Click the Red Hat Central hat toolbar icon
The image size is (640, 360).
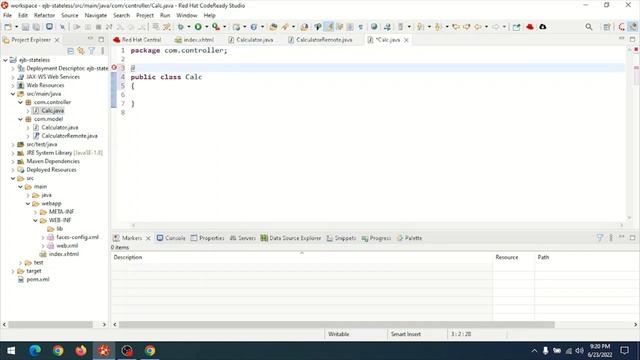[x=530, y=27]
